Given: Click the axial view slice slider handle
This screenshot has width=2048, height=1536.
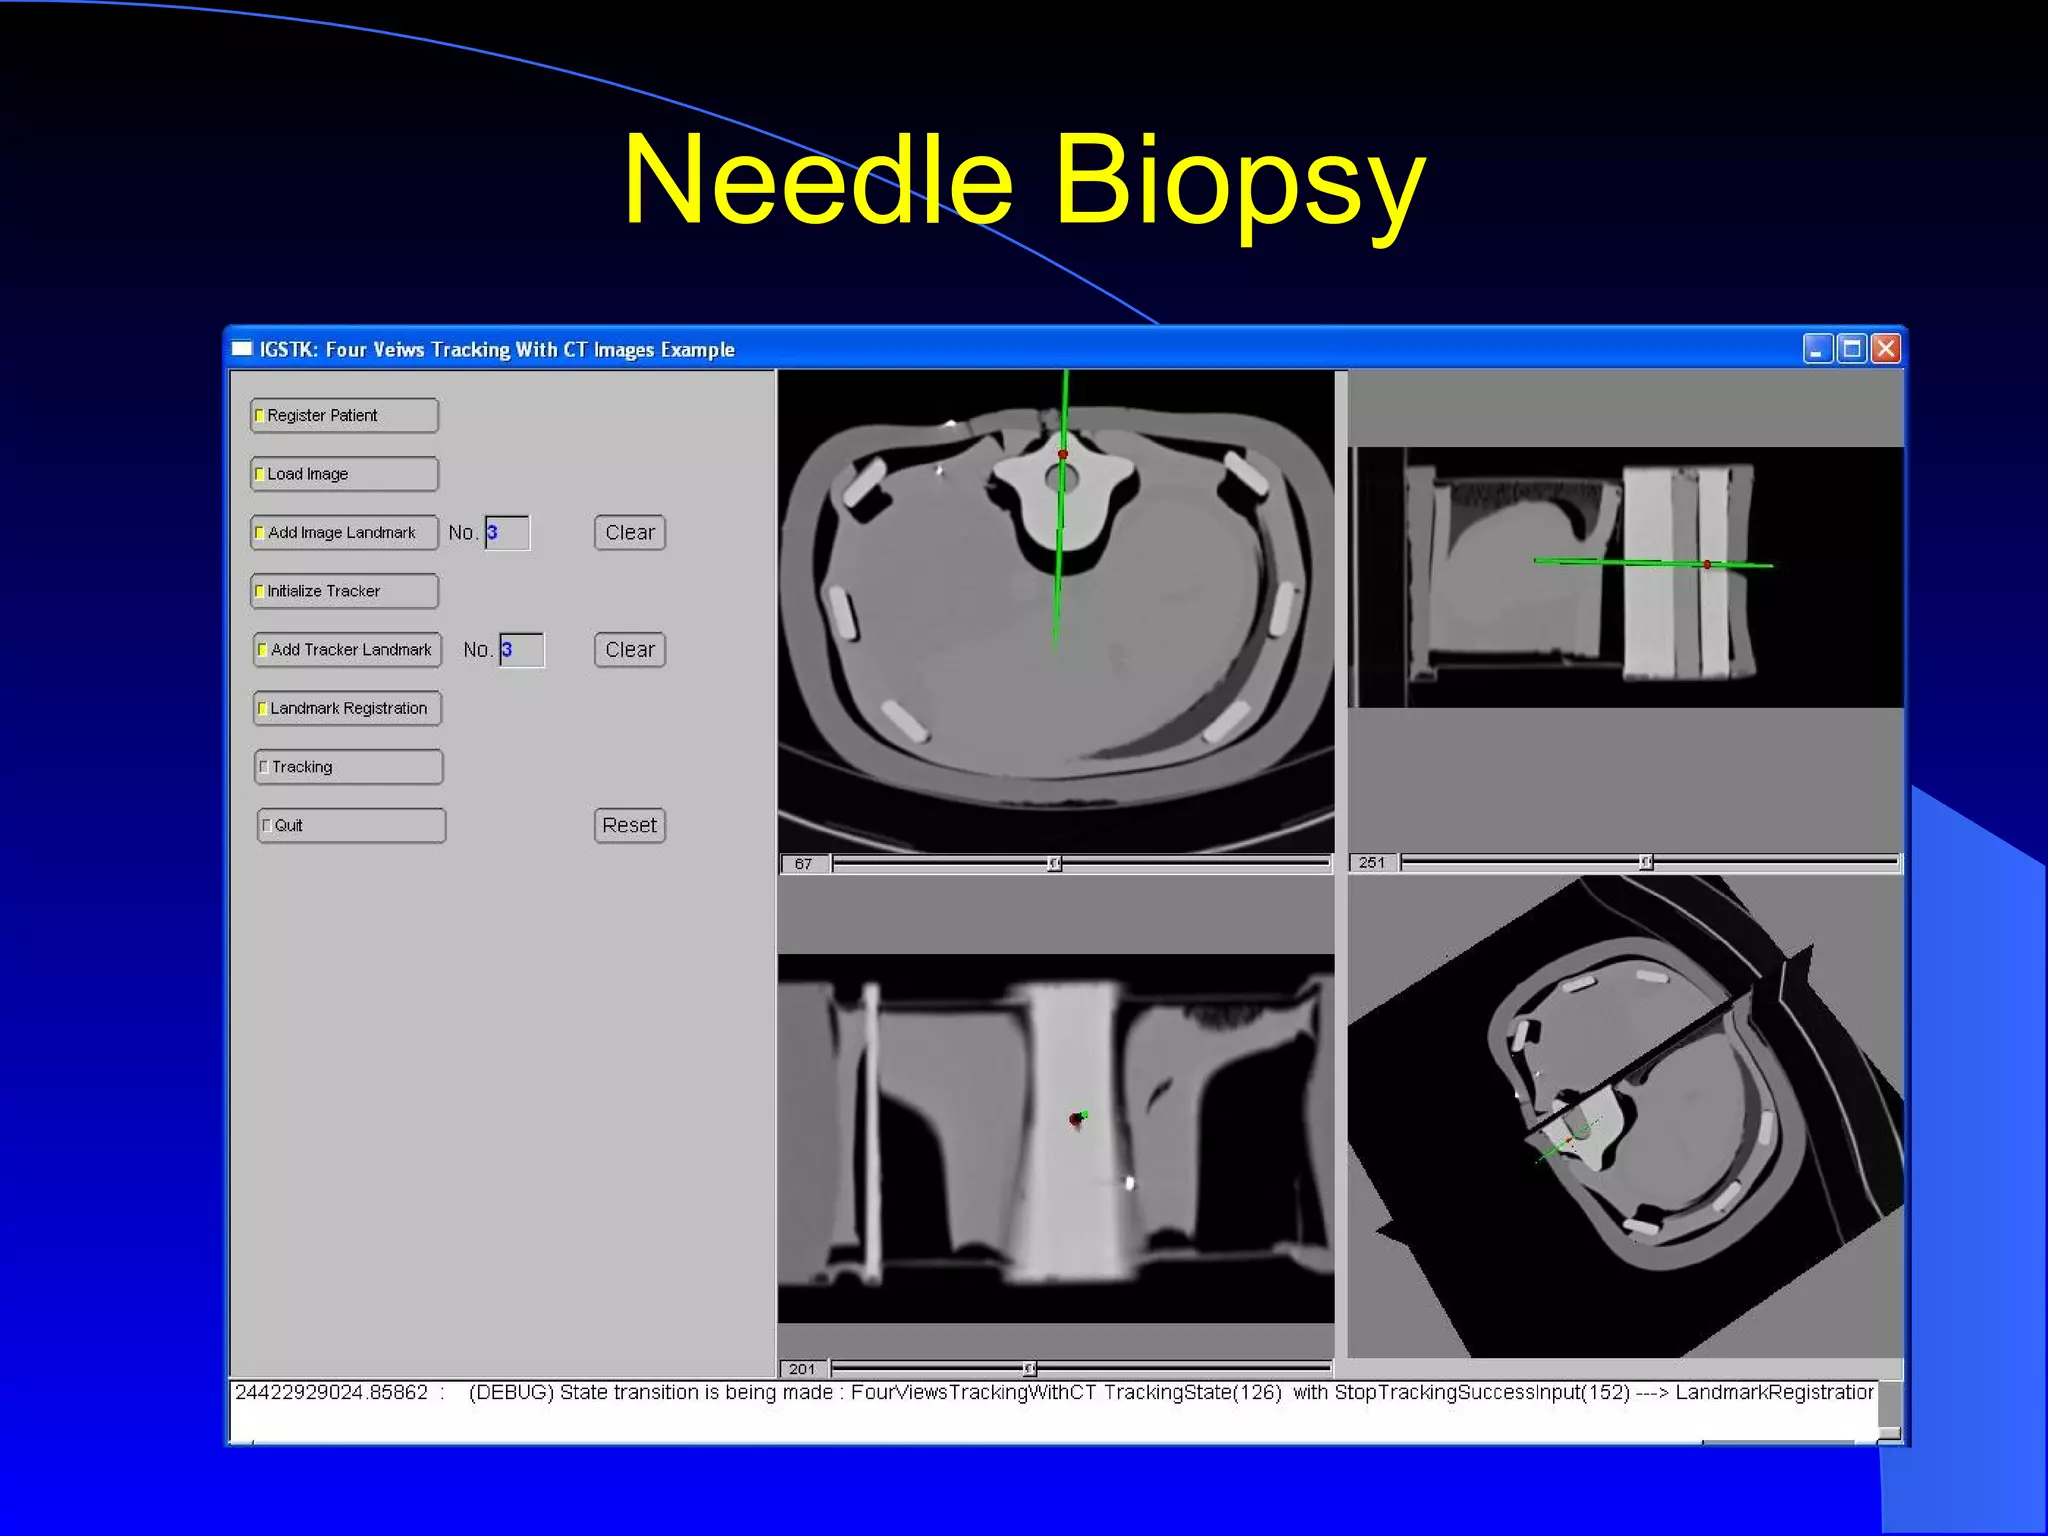Looking at the screenshot, I should 1054,864.
